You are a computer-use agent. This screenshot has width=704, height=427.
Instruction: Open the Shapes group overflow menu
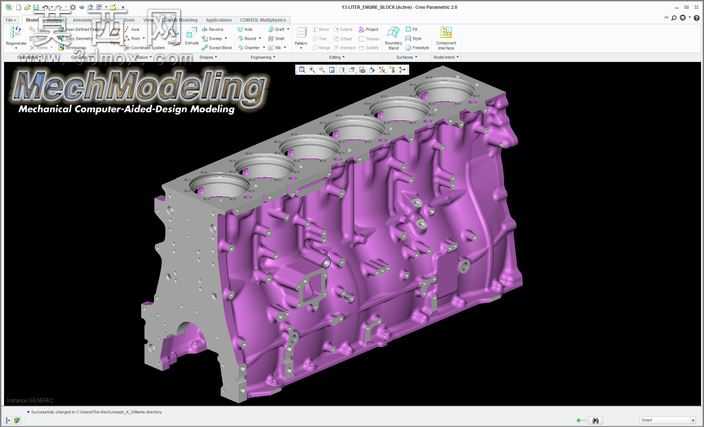[x=208, y=57]
